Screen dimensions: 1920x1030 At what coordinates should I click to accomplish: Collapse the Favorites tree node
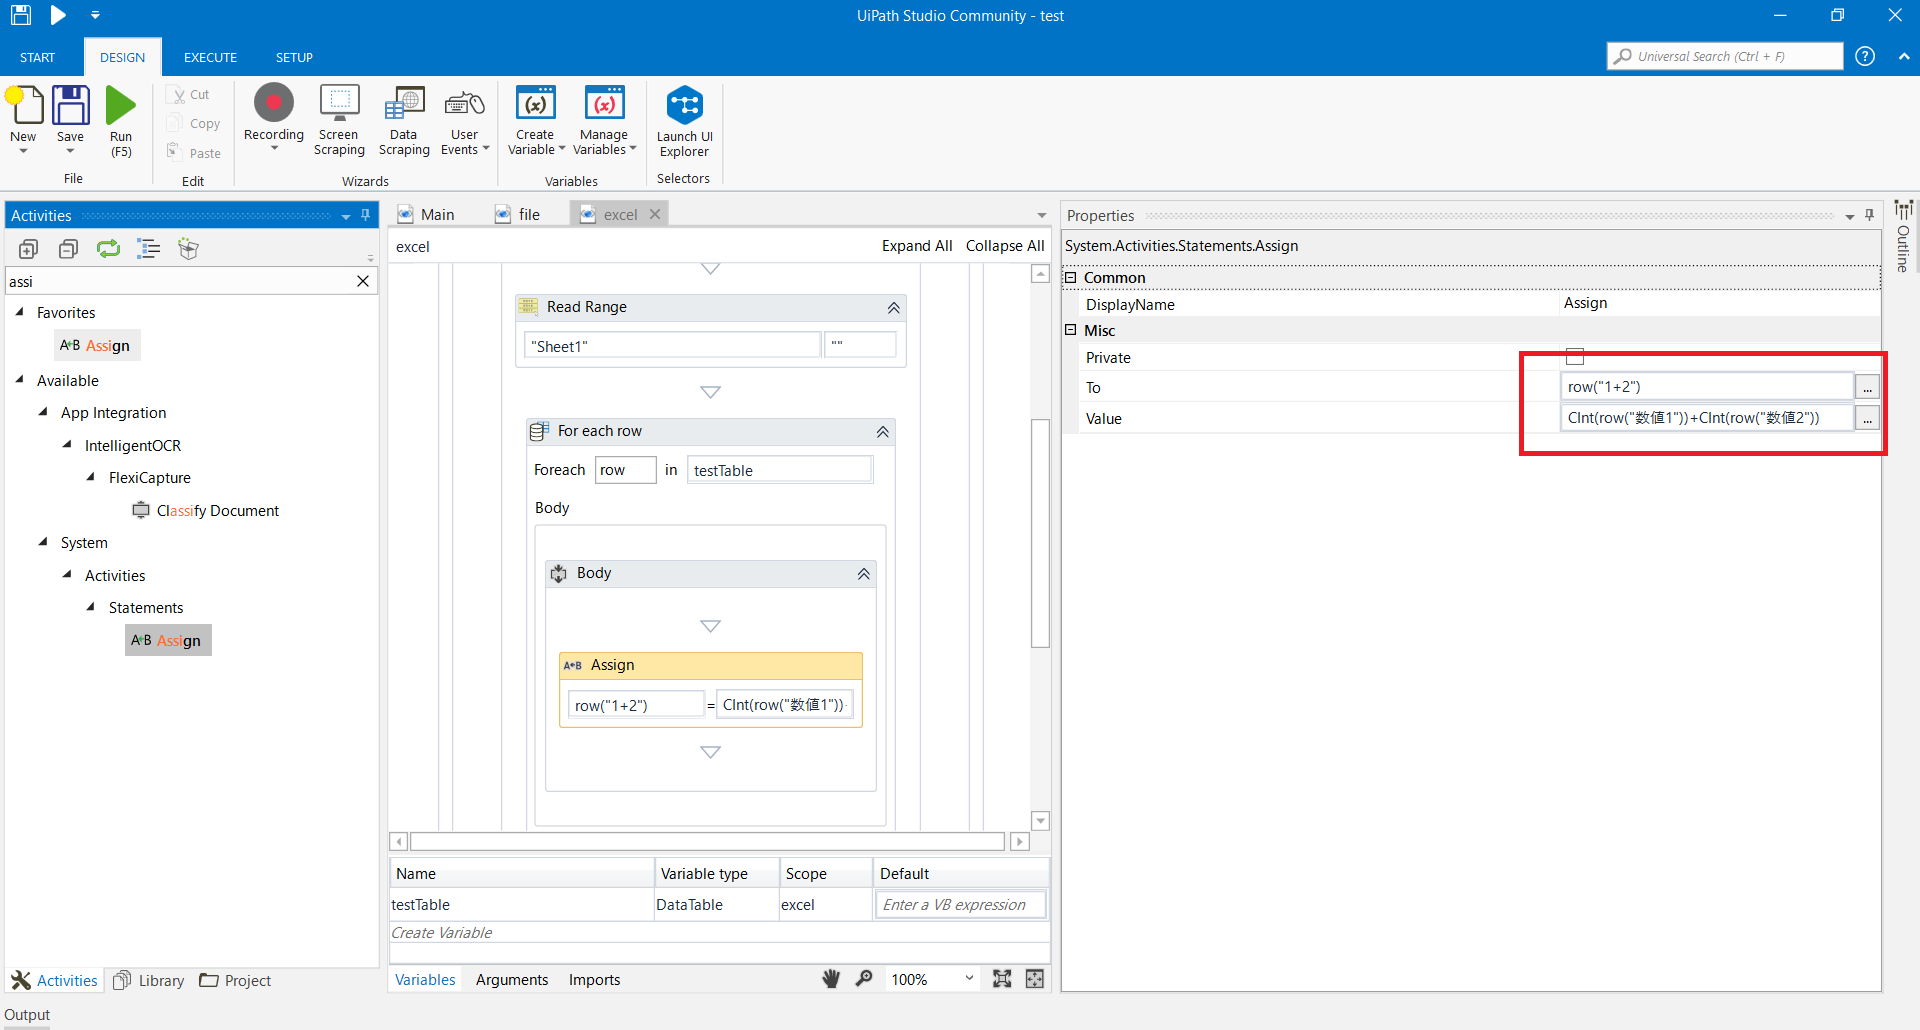click(x=20, y=312)
